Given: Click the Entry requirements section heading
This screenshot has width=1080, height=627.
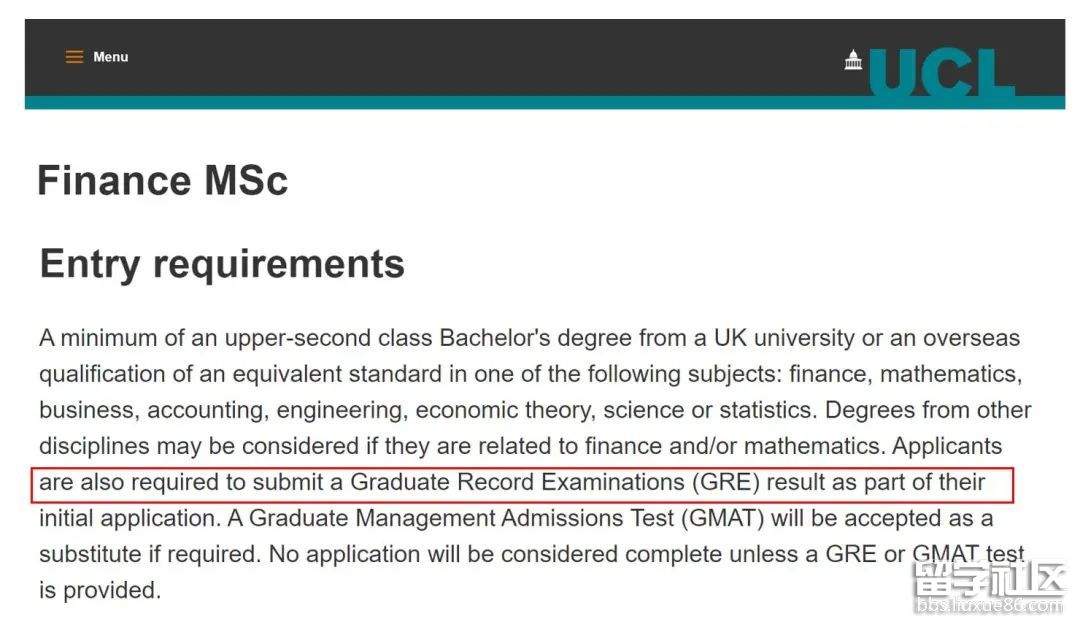Looking at the screenshot, I should coord(222,264).
